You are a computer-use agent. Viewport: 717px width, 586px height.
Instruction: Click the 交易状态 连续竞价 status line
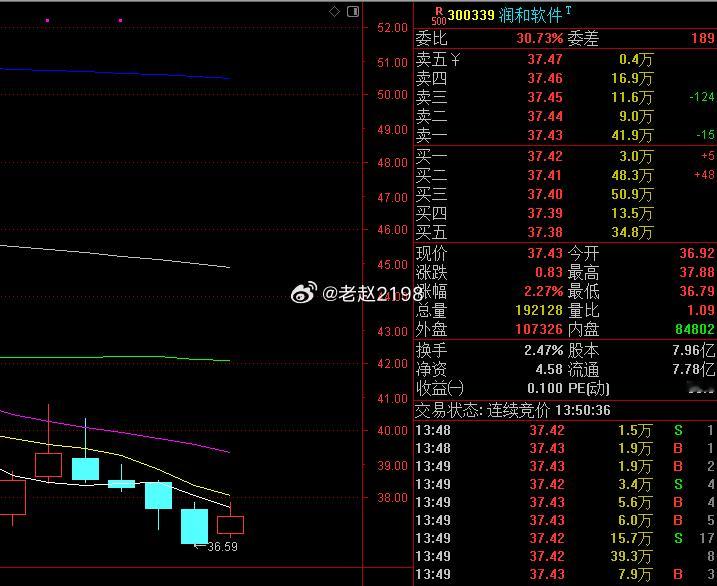513,410
